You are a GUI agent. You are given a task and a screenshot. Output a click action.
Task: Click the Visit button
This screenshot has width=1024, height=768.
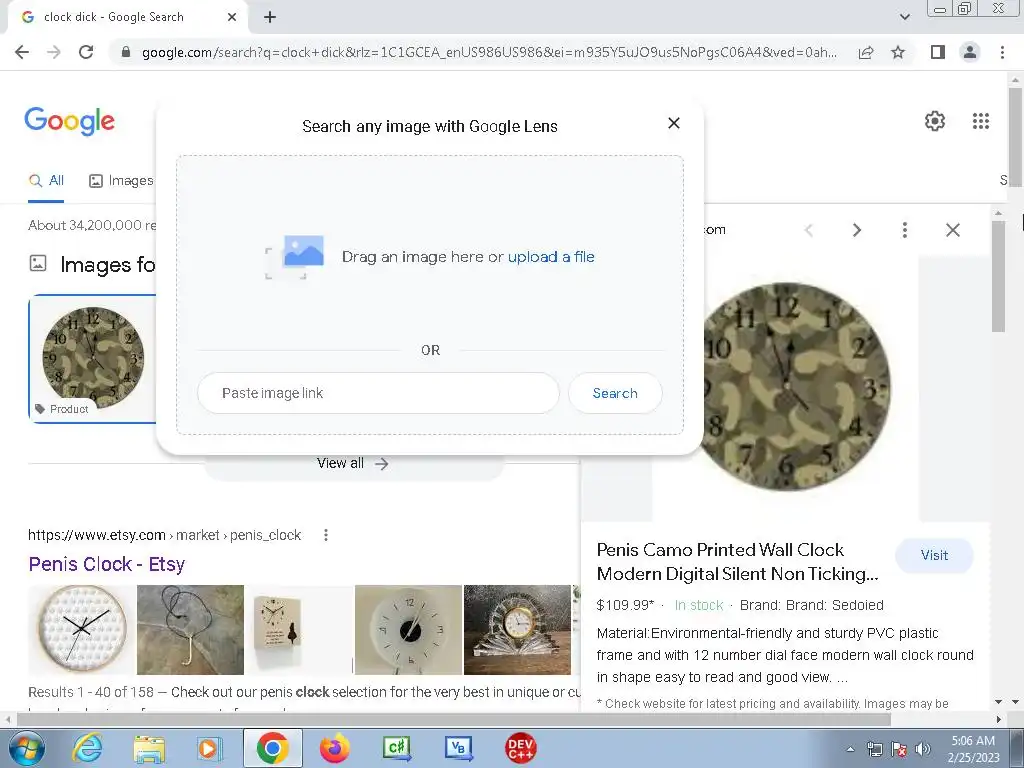[x=934, y=555]
